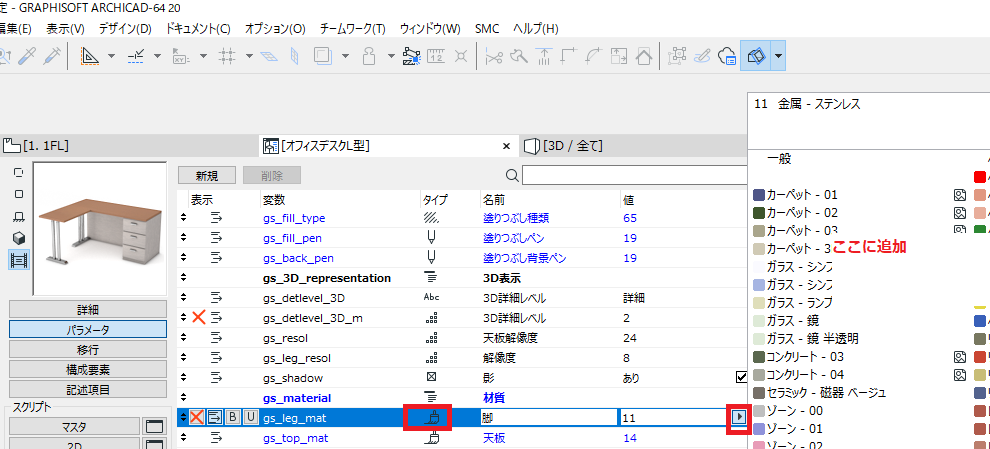Open the ウィンドウ(W) menu
The height and width of the screenshot is (449, 990).
(x=430, y=29)
